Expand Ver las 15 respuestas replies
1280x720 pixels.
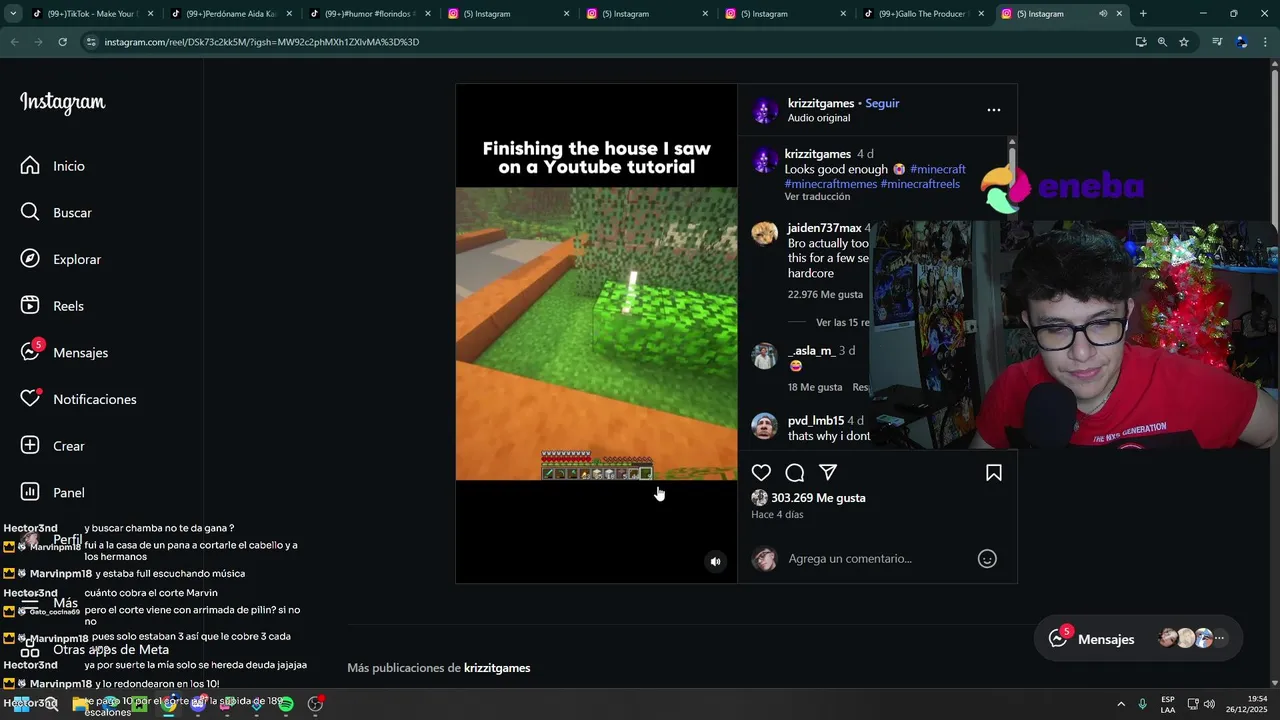coord(842,323)
